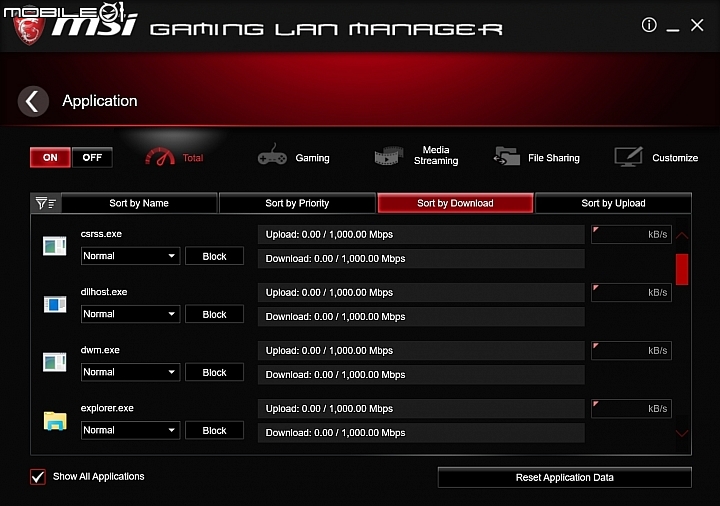Turn bandwidth control ON
Image resolution: width=720 pixels, height=506 pixels.
(50, 157)
